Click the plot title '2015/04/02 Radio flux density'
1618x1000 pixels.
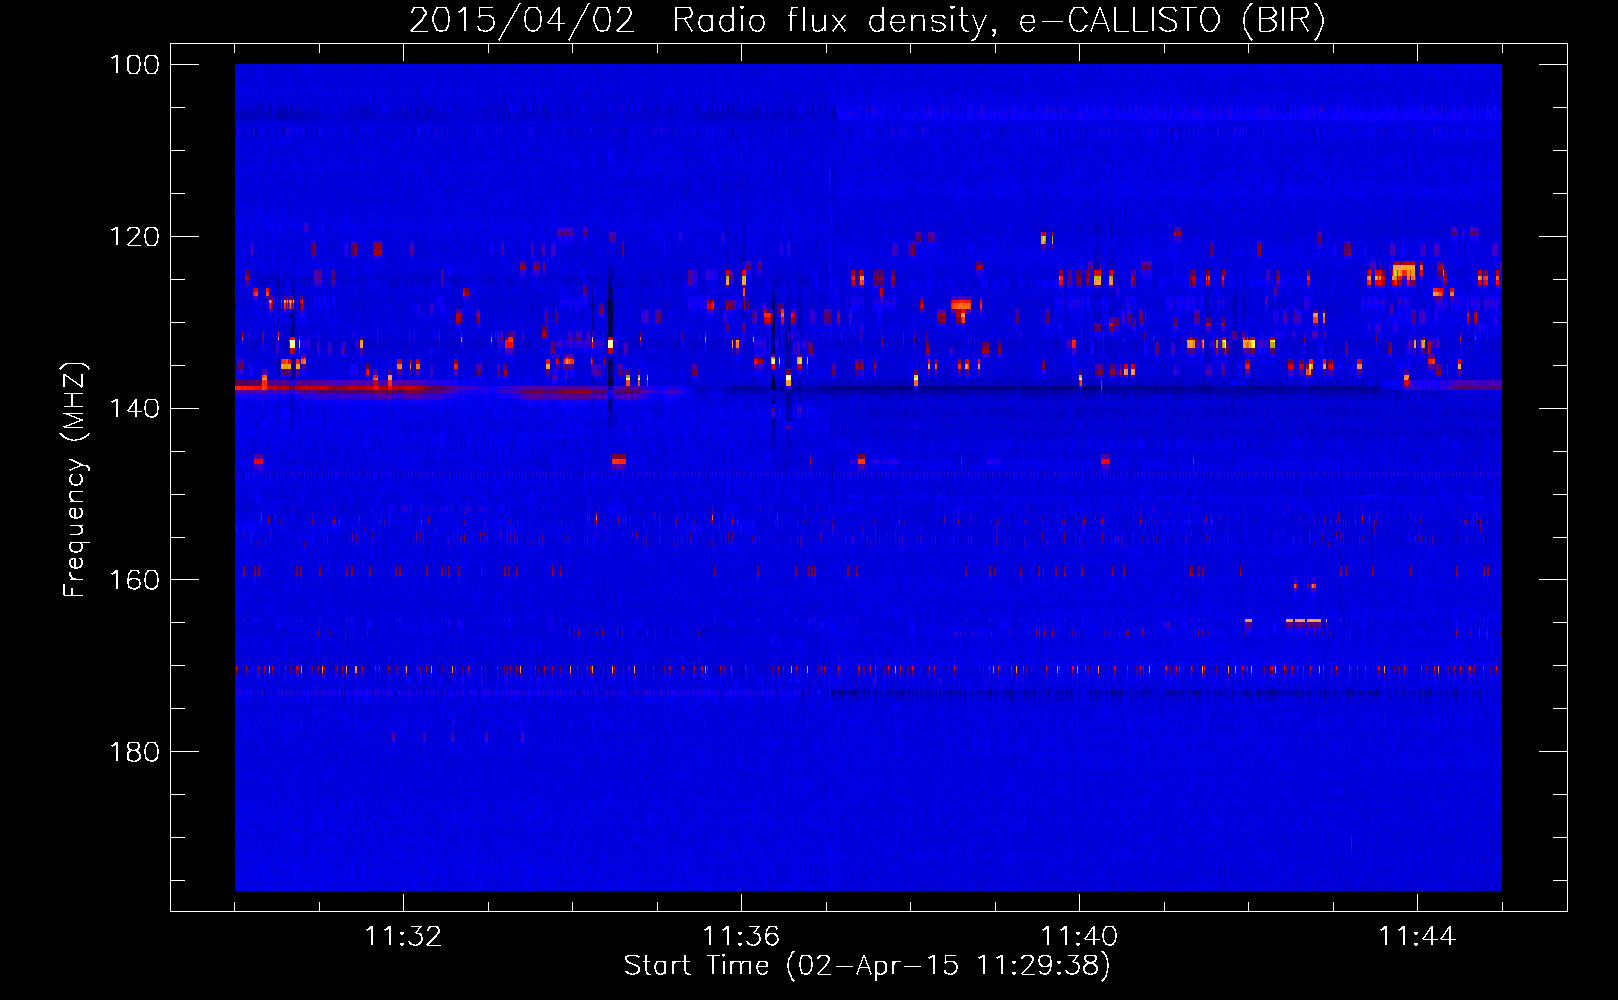(x=868, y=20)
